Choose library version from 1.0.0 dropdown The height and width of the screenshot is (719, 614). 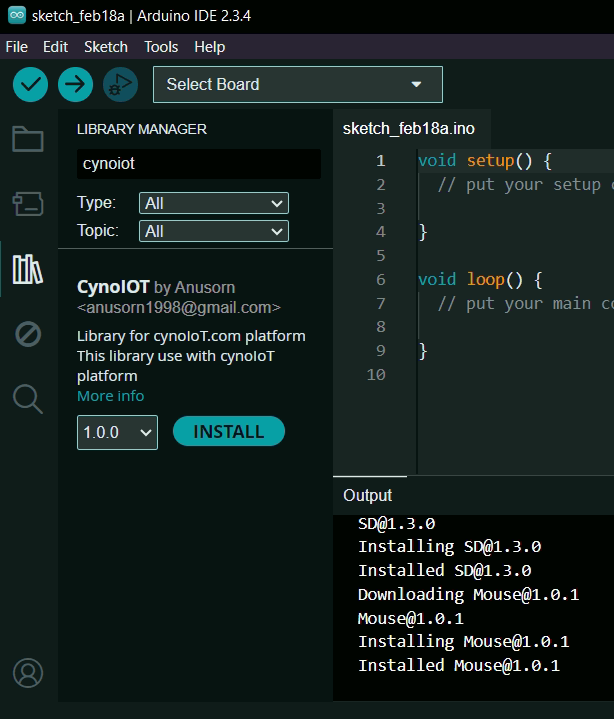tap(117, 432)
